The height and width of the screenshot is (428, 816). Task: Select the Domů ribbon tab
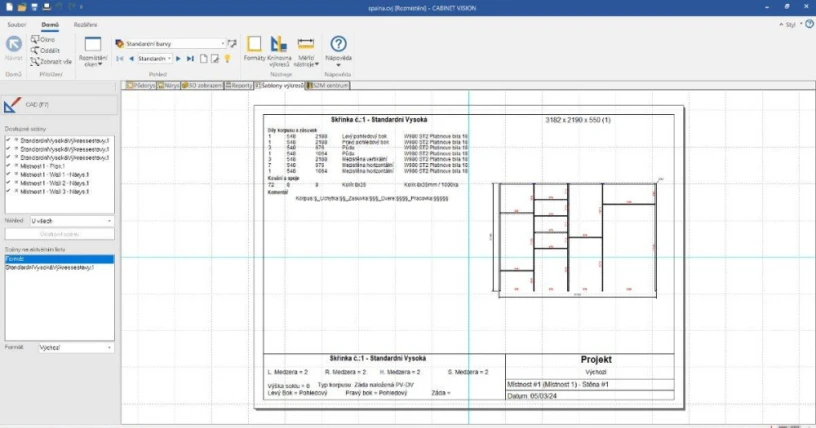tap(50, 24)
